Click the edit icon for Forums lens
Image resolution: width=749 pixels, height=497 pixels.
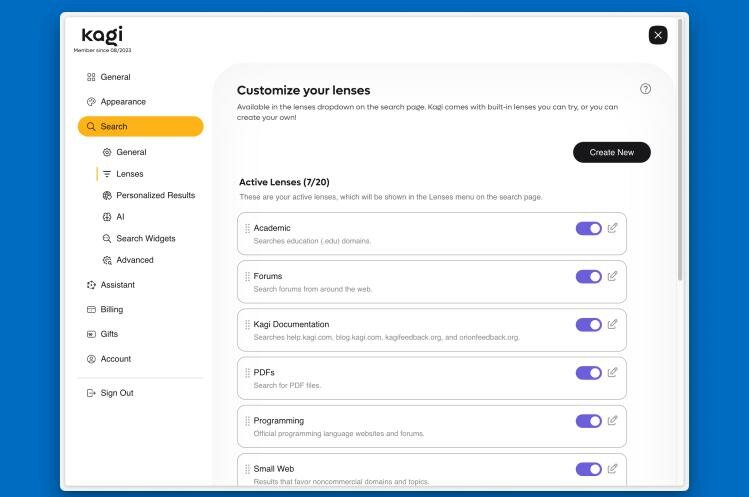click(x=613, y=276)
